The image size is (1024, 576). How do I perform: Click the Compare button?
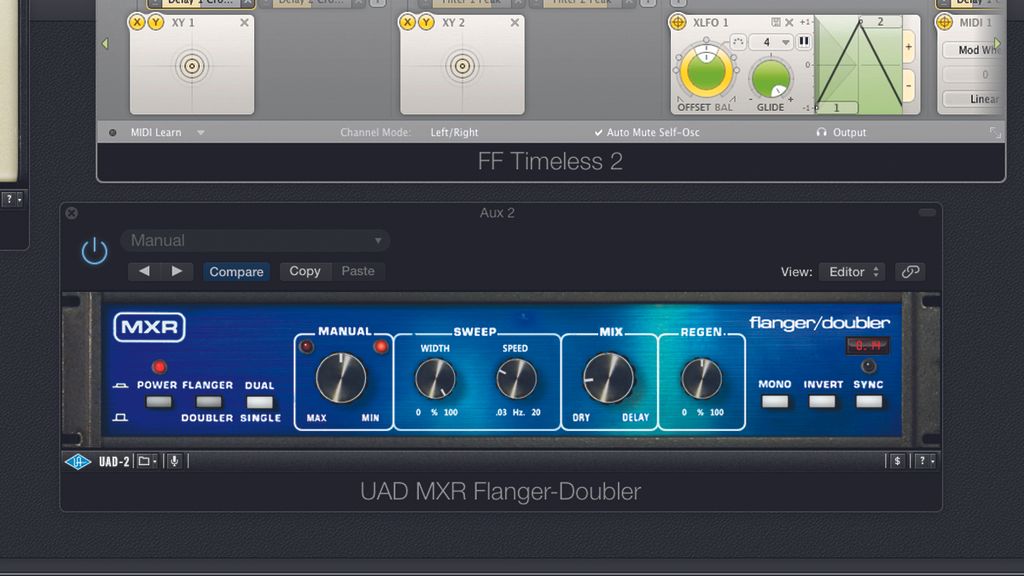click(x=236, y=271)
